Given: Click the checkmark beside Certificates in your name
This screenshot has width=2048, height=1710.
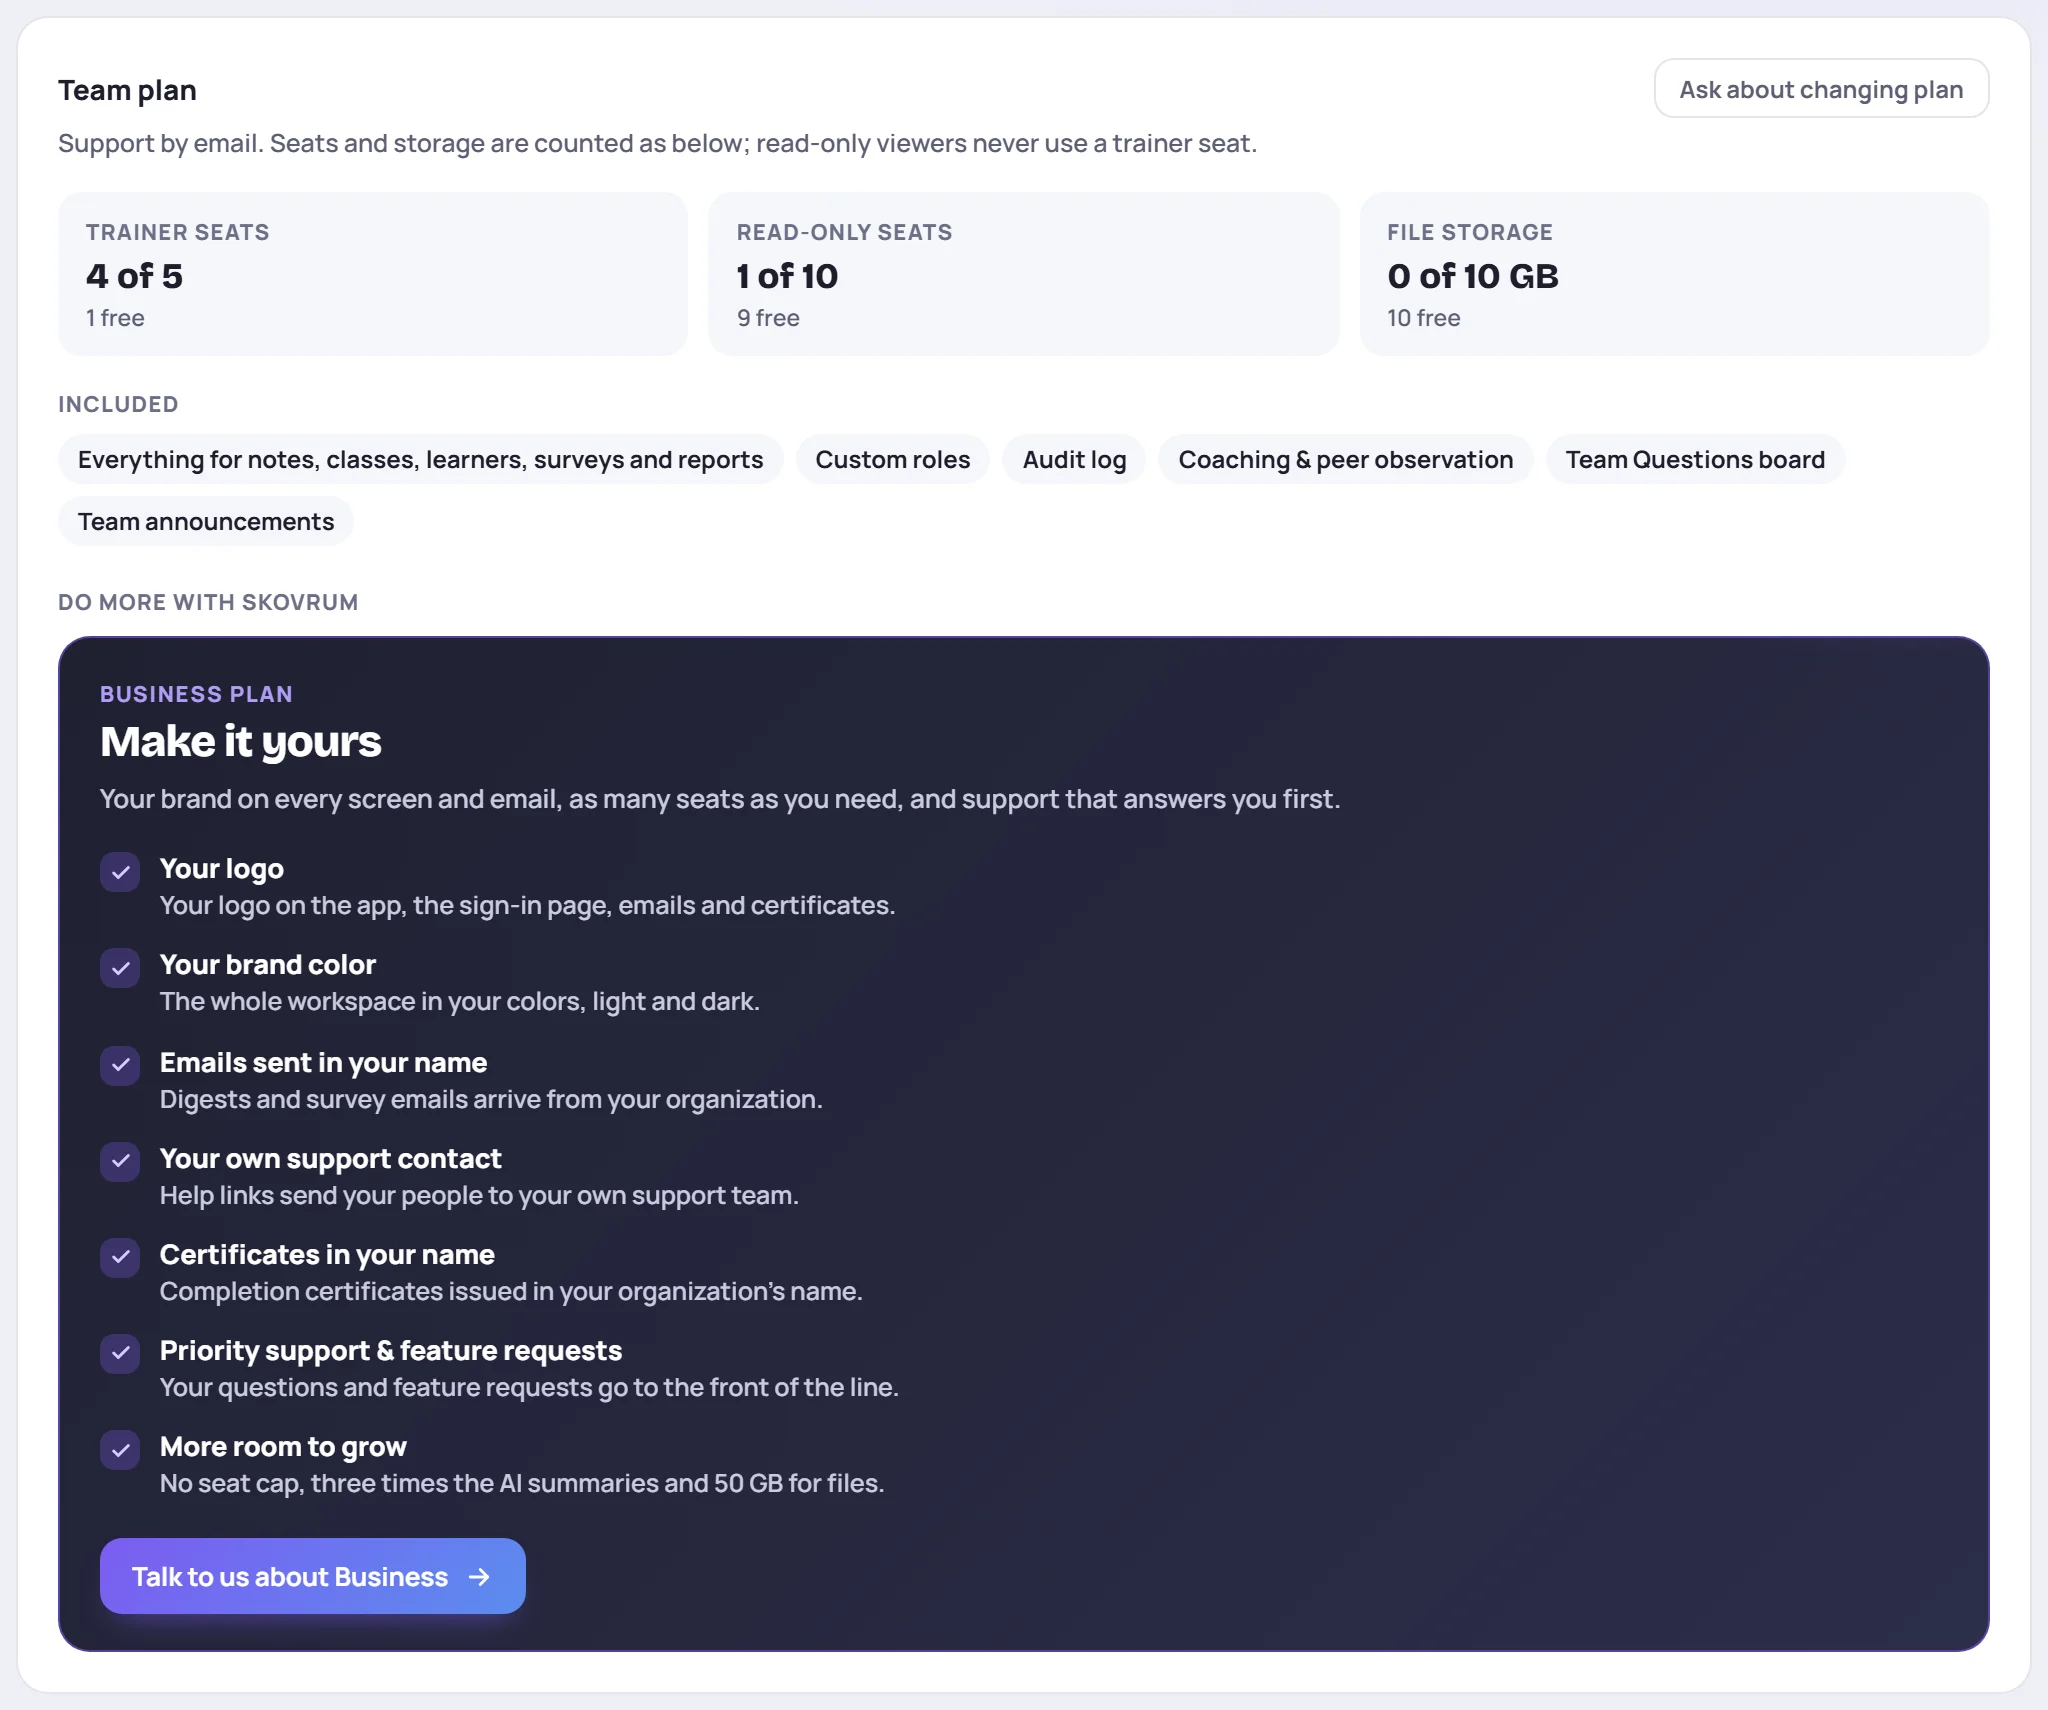Looking at the screenshot, I should click(120, 1257).
